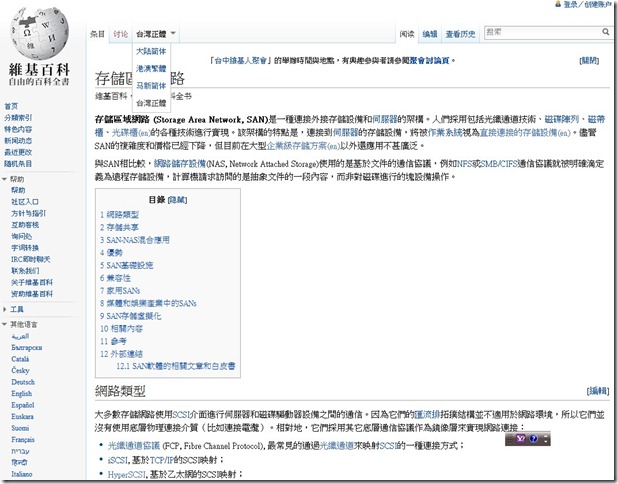Click the search magnifier icon
Viewport: 618px width, 484px height.
pos(605,32)
